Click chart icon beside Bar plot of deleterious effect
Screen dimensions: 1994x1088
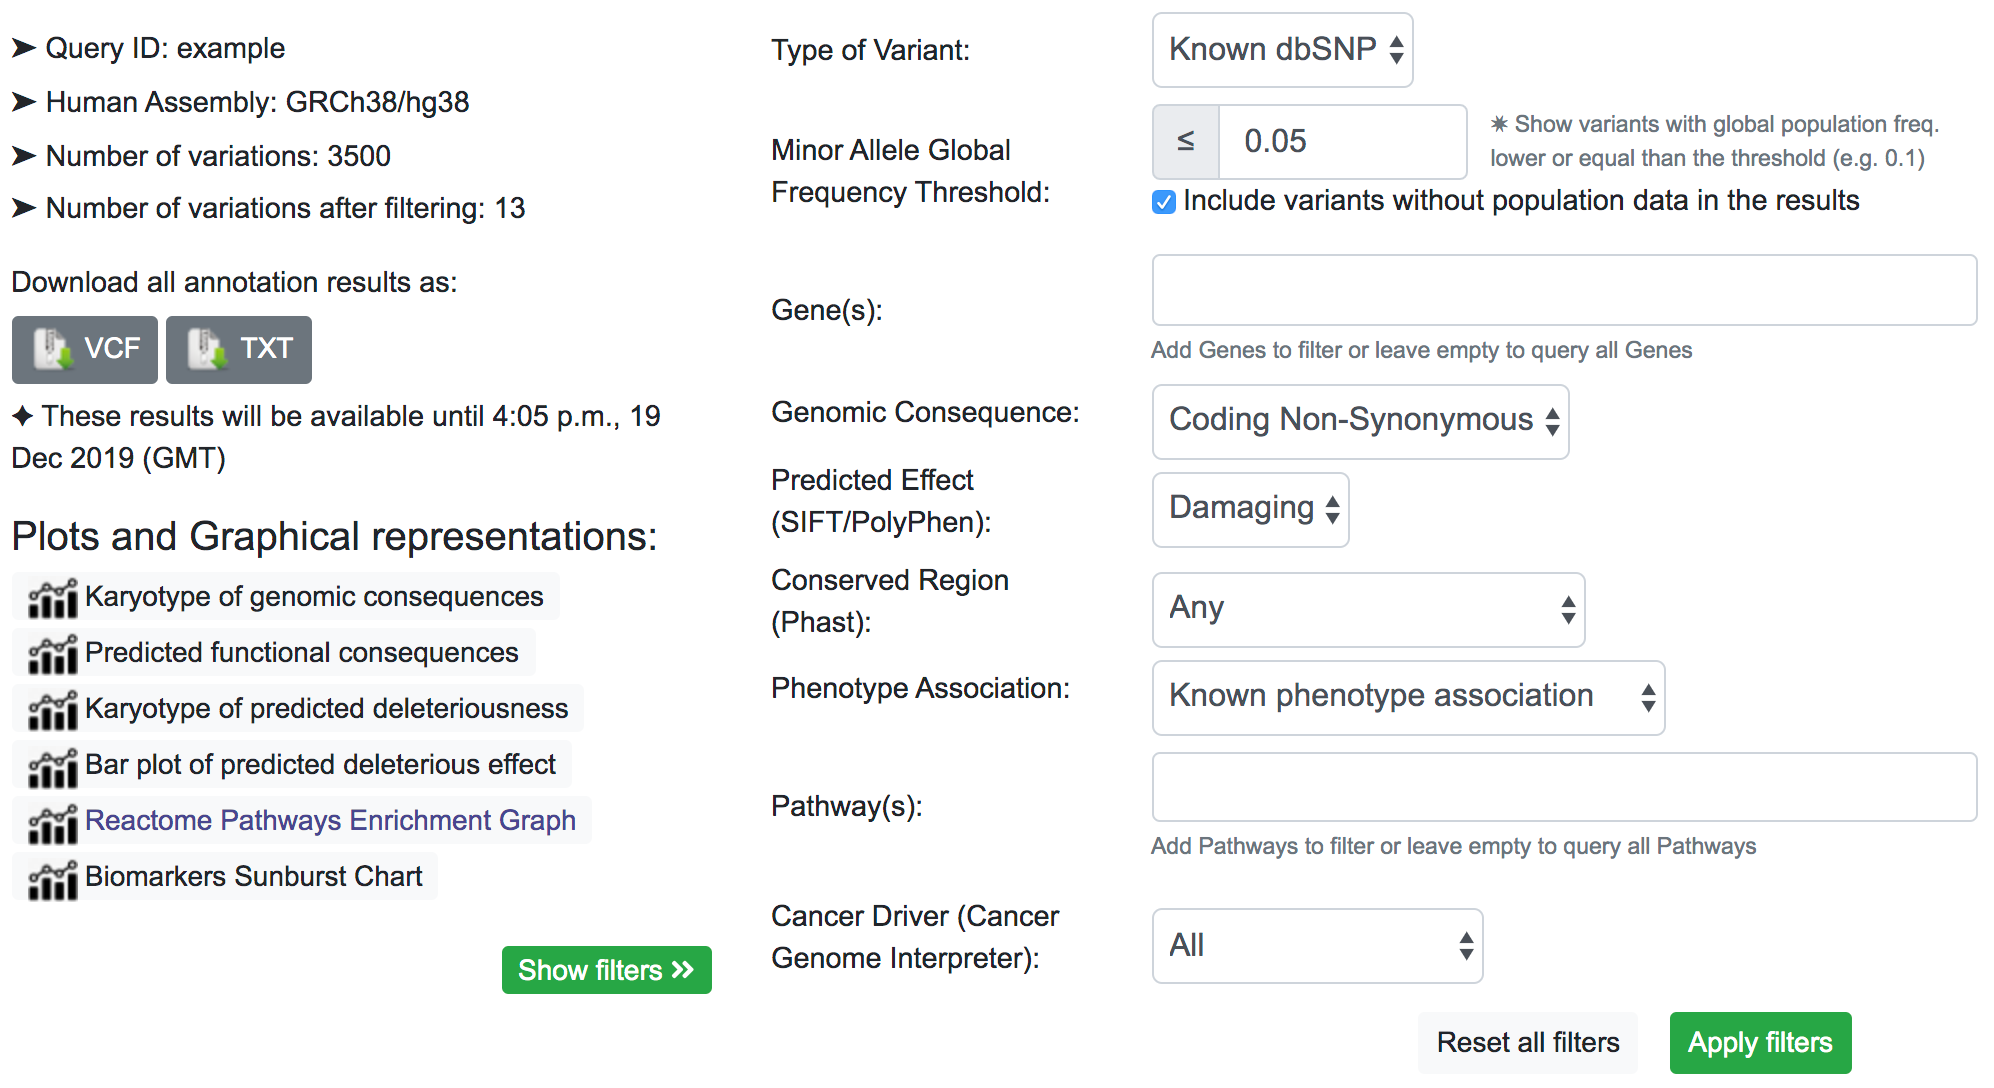[x=53, y=766]
